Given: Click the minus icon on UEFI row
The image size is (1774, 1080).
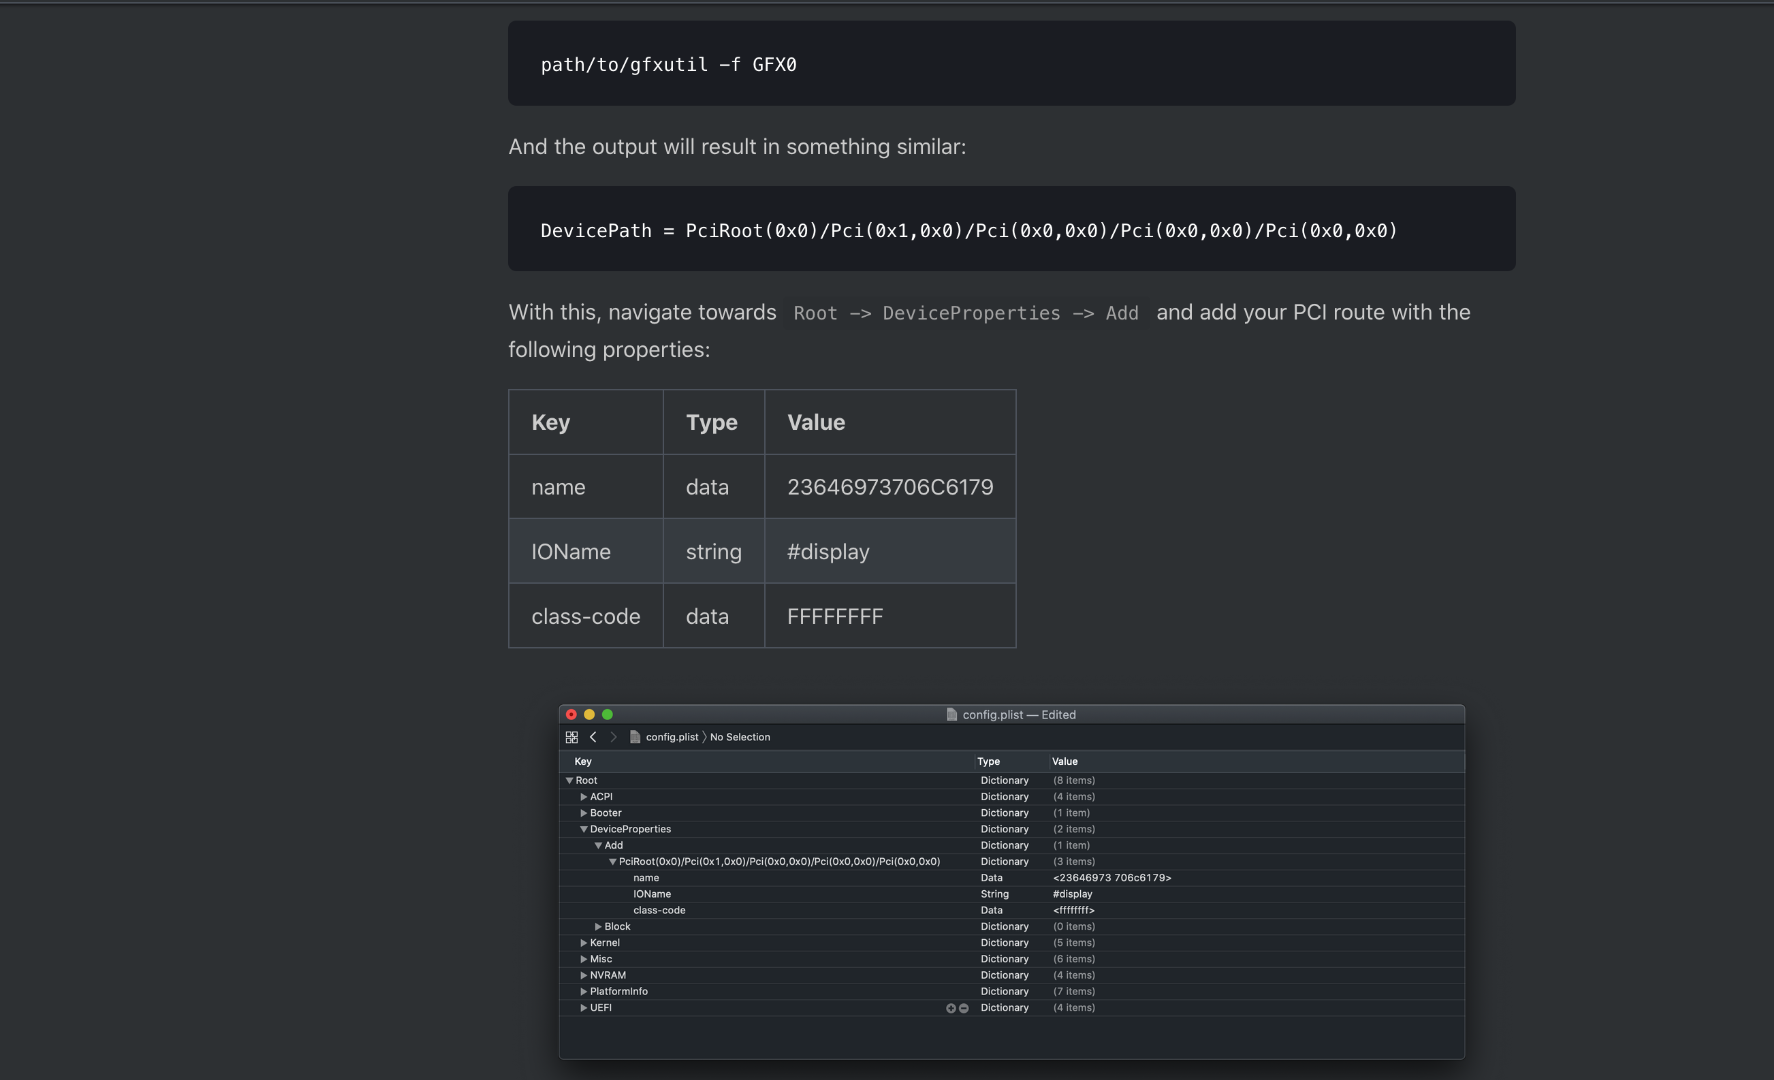Looking at the screenshot, I should pos(964,1008).
